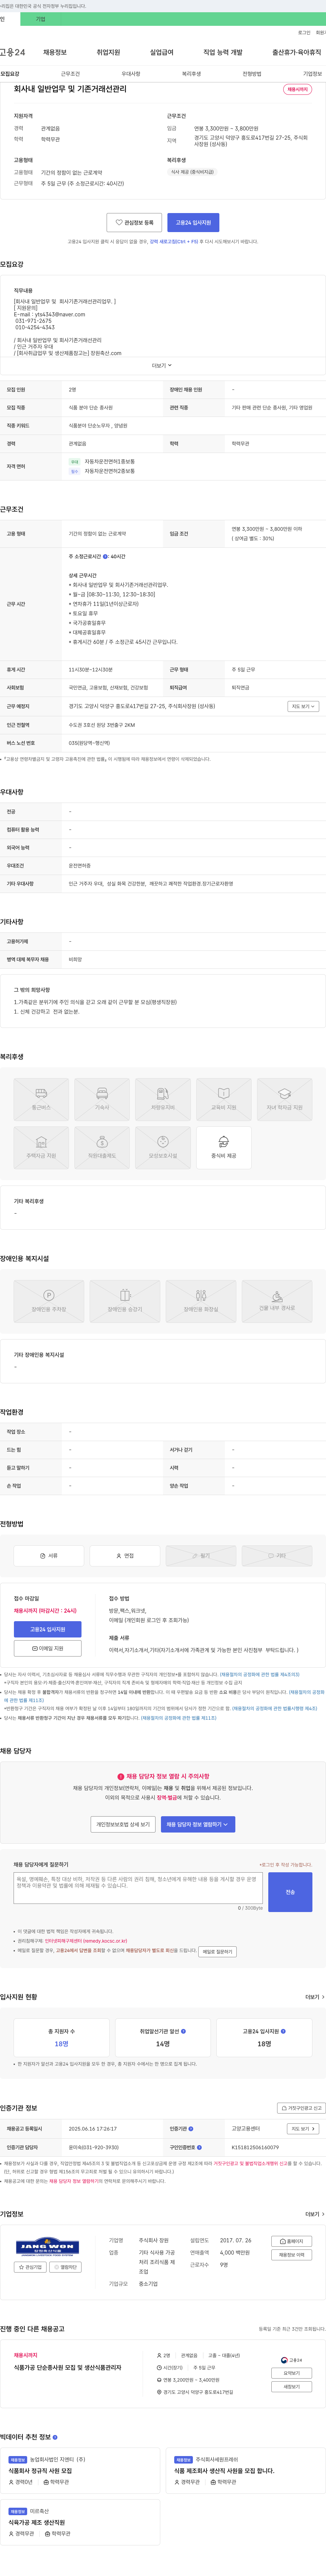Open 지도 보기 dropdown in 근무 예정지 row
Viewport: 326px width, 2576px height.
coord(303,706)
